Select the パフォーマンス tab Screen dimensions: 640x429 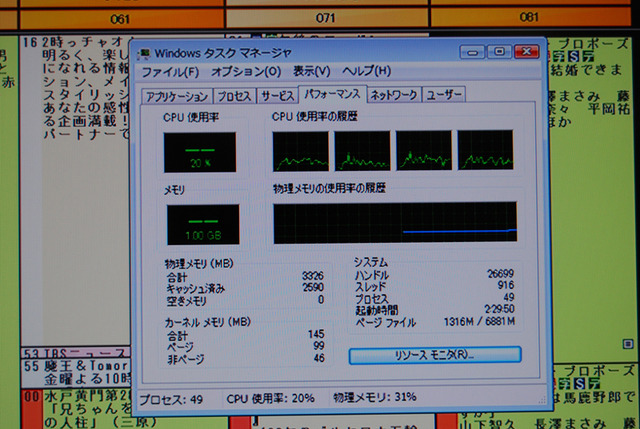(x=332, y=94)
